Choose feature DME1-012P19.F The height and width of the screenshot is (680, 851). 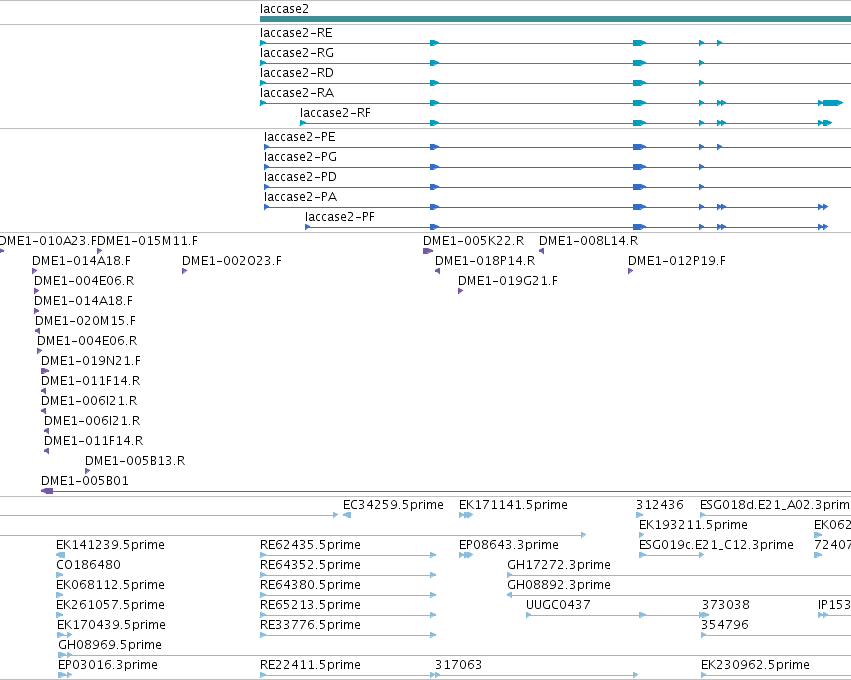pyautogui.click(x=676, y=261)
